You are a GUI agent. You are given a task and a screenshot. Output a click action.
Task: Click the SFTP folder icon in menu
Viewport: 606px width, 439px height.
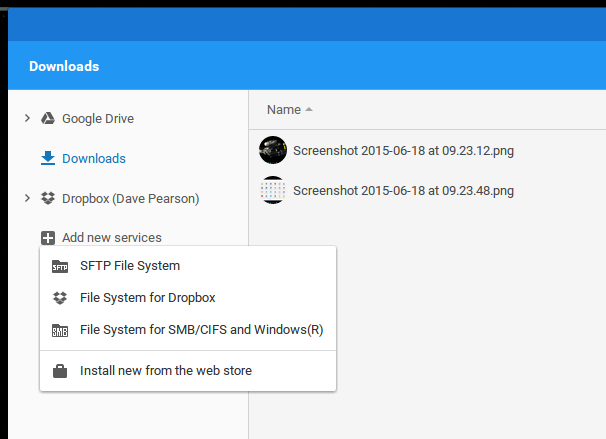tap(60, 266)
